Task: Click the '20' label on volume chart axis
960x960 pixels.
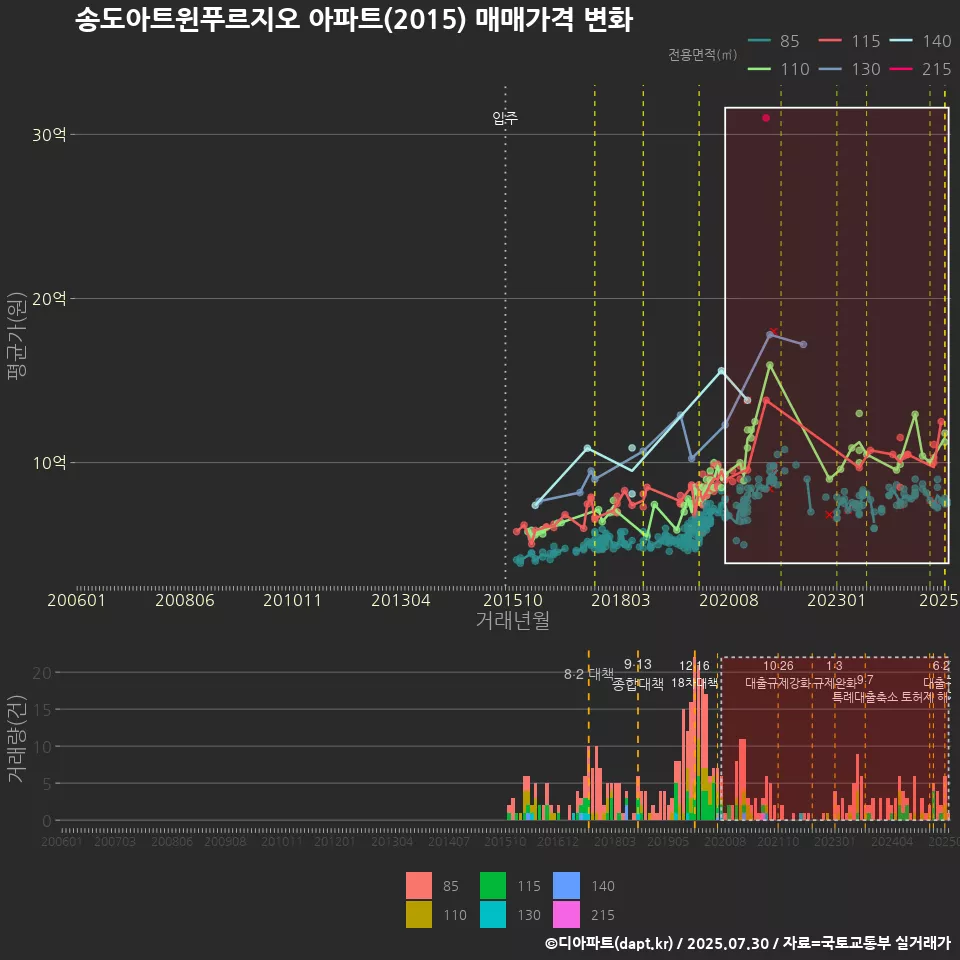Action: click(42, 673)
